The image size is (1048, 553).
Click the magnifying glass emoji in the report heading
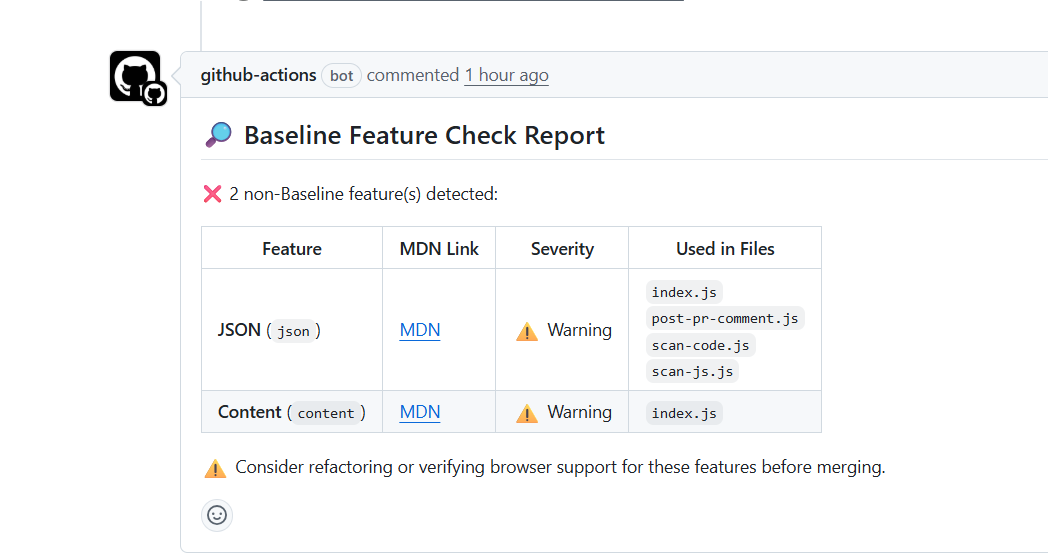coord(219,135)
